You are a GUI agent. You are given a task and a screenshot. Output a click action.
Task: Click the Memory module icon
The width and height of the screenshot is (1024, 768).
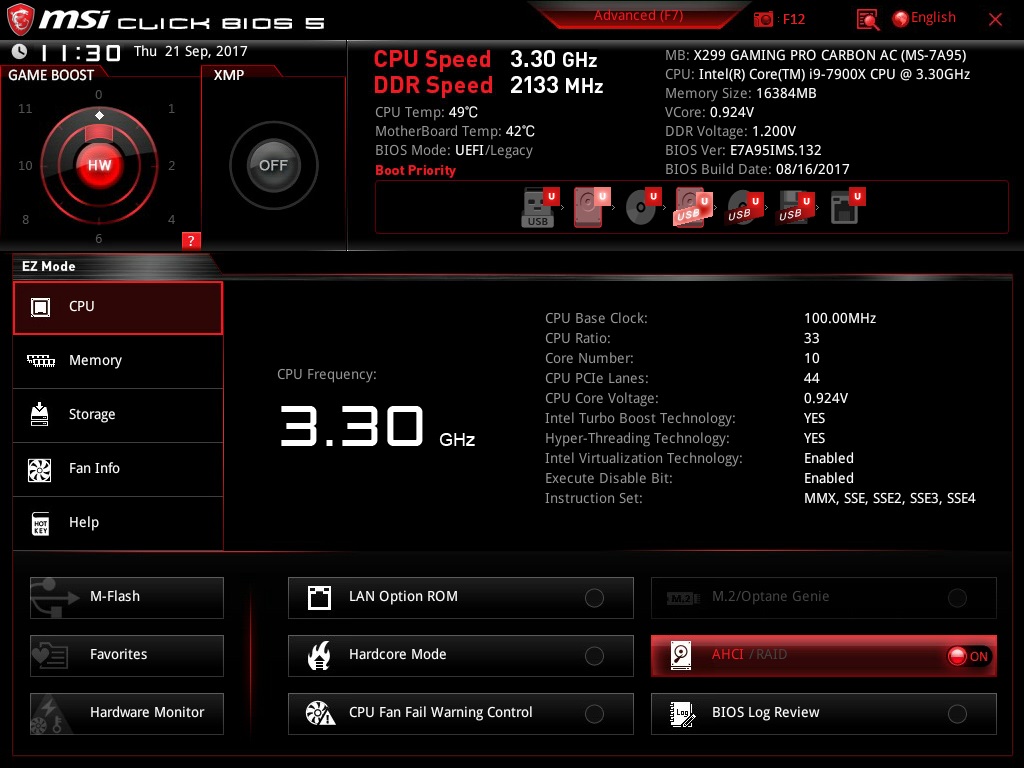(x=40, y=360)
